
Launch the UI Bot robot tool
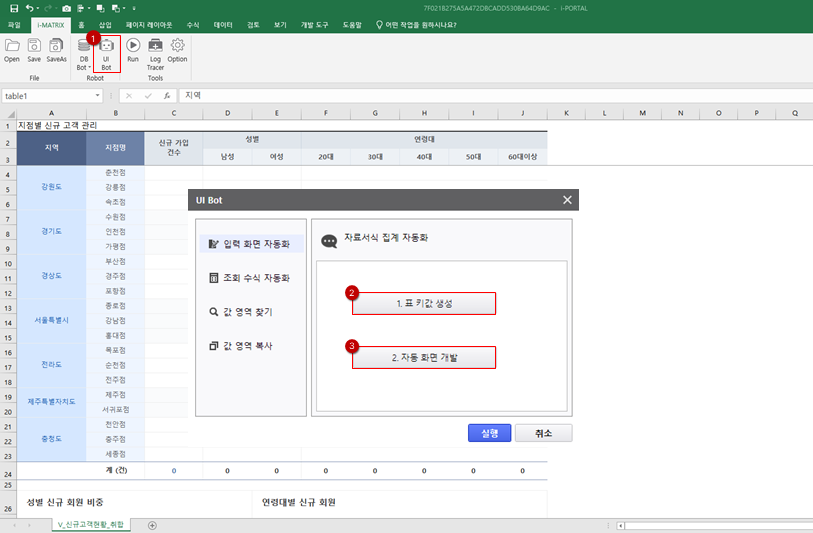(106, 50)
